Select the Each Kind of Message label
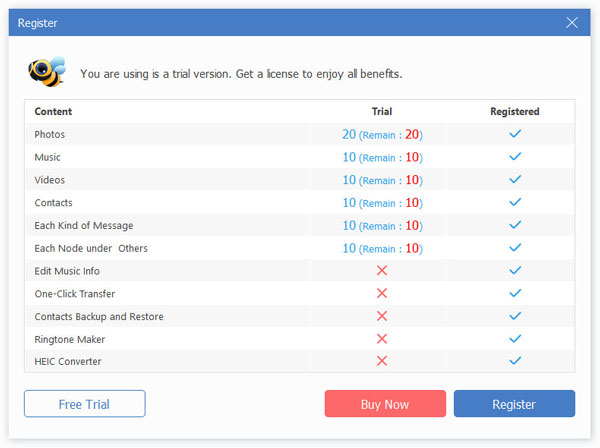Viewport: 600px width, 448px height. (x=84, y=226)
